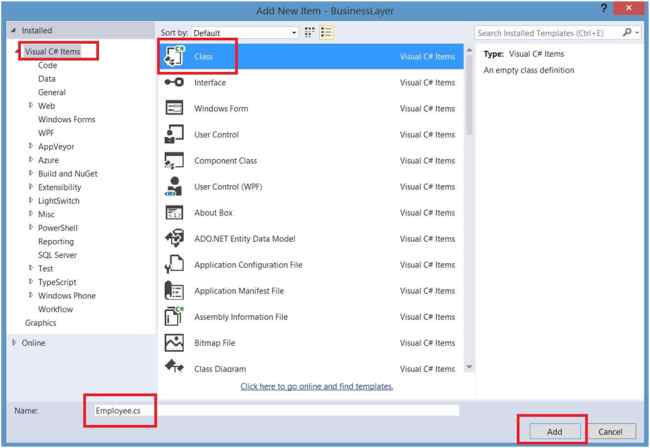
Task: Select the Code category
Action: tap(48, 65)
